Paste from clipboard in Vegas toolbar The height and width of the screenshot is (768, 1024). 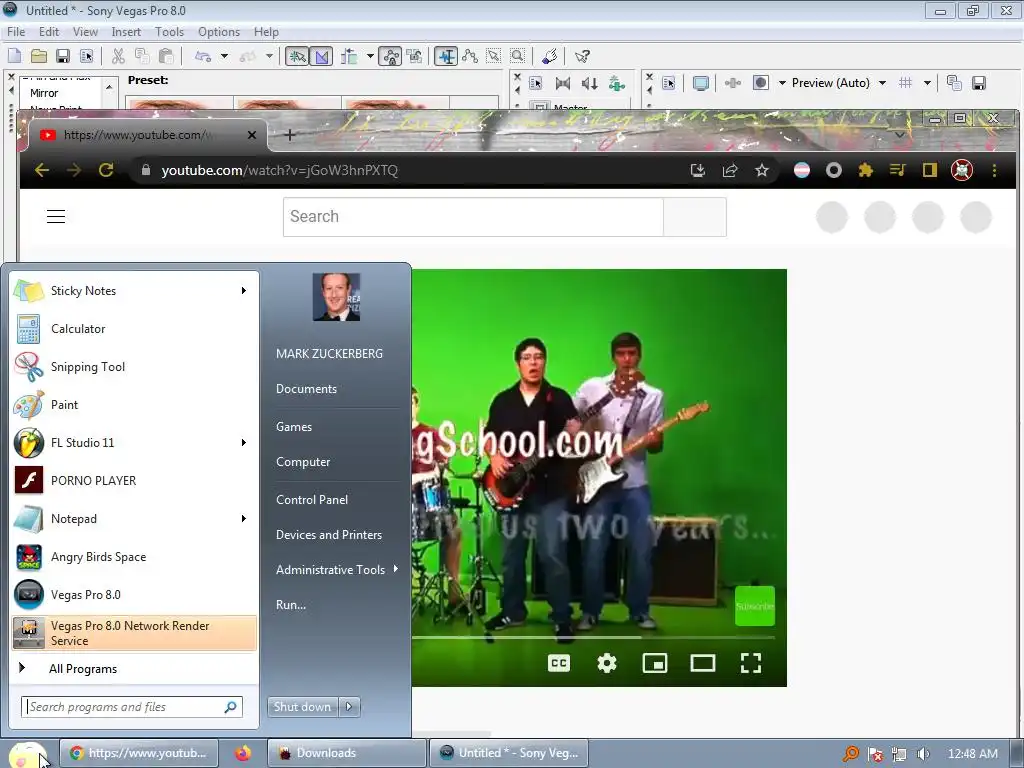pyautogui.click(x=167, y=56)
